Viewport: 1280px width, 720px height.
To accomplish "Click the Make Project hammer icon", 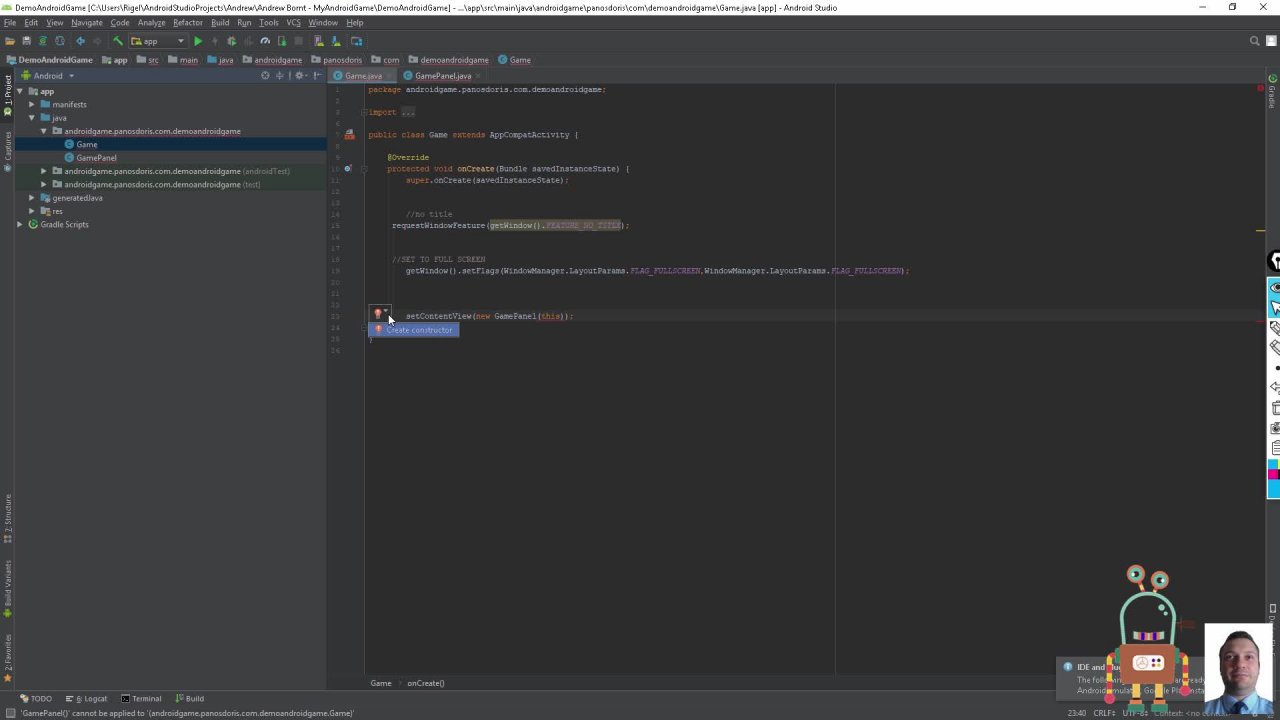I will pyautogui.click(x=117, y=41).
